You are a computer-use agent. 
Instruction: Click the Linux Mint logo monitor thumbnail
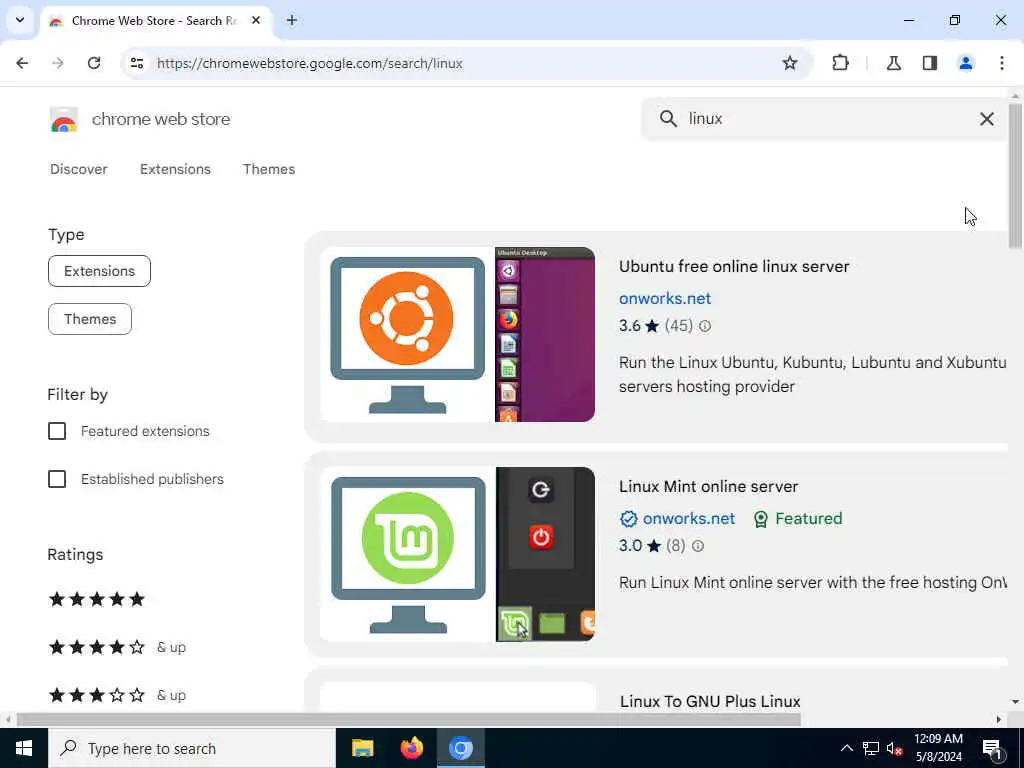pyautogui.click(x=408, y=554)
